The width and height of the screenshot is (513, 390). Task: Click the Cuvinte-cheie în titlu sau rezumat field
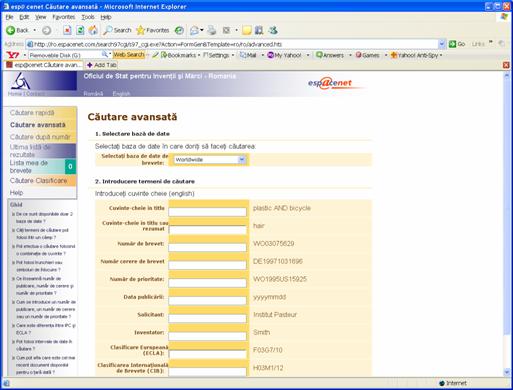point(207,230)
